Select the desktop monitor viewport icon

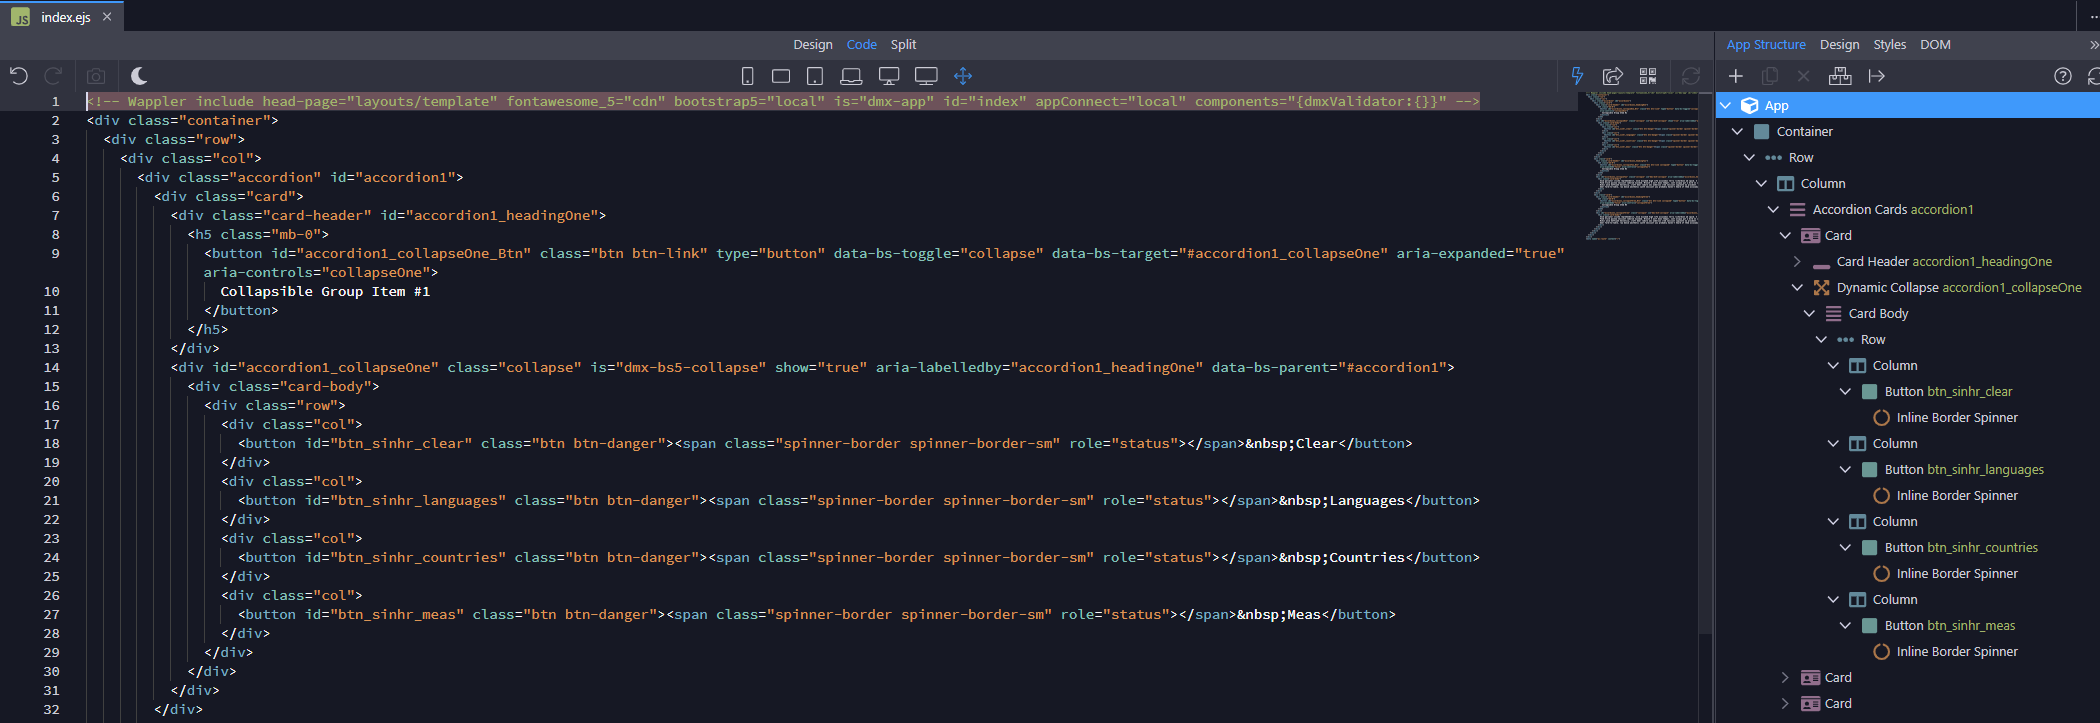pyautogui.click(x=889, y=76)
